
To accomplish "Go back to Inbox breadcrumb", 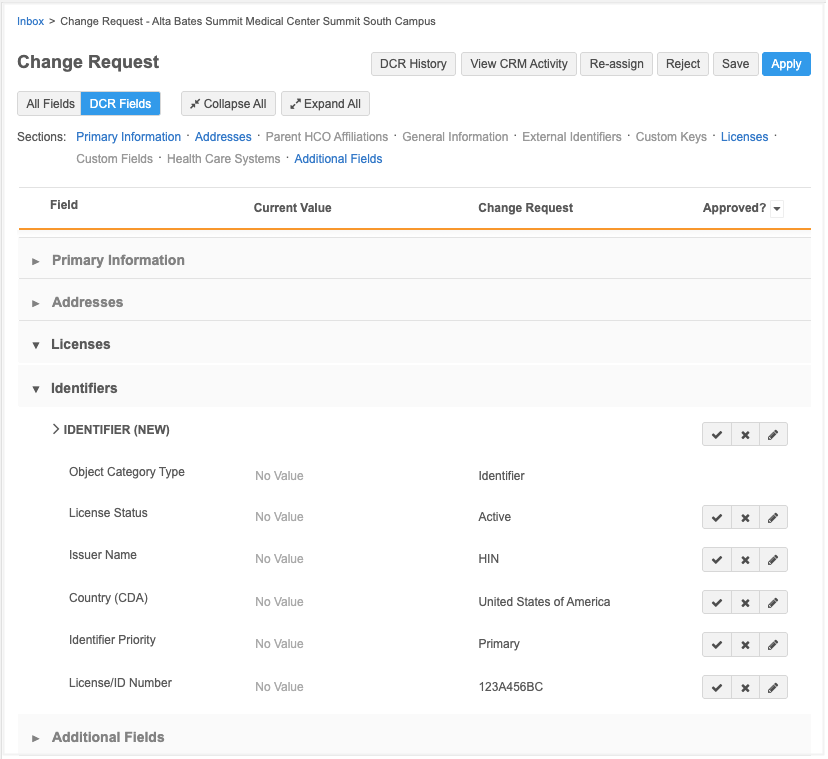I will click(30, 22).
